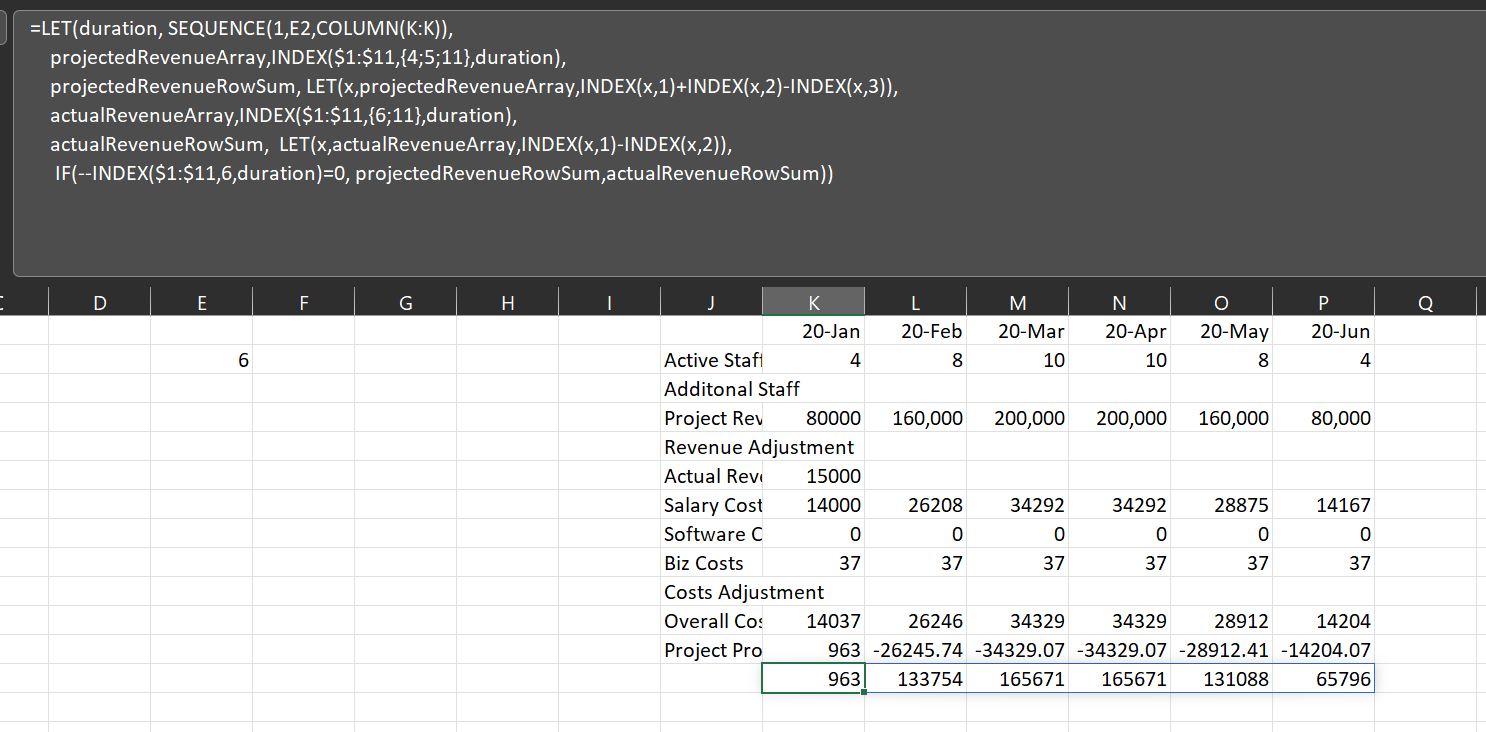Select 165671 cell in column N
This screenshot has height=732, width=1486.
[1119, 679]
